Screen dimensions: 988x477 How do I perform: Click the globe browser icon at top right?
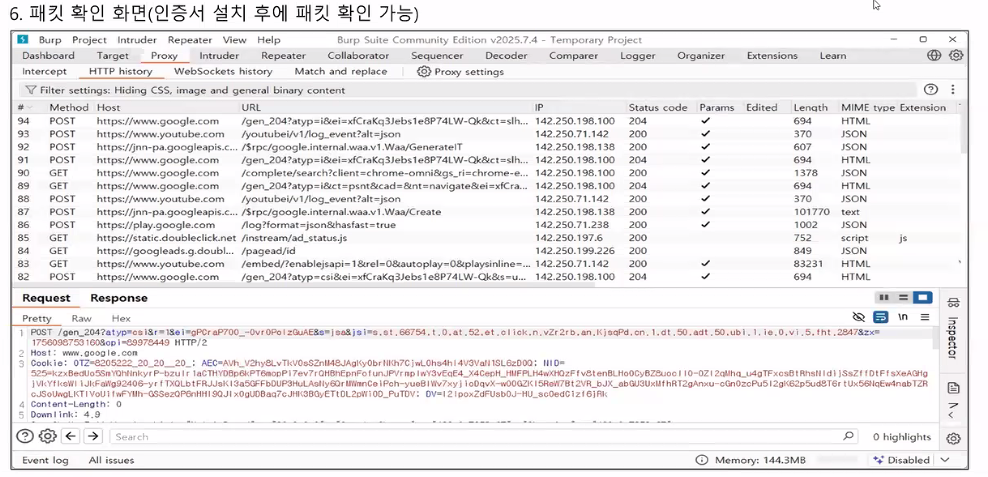click(934, 55)
